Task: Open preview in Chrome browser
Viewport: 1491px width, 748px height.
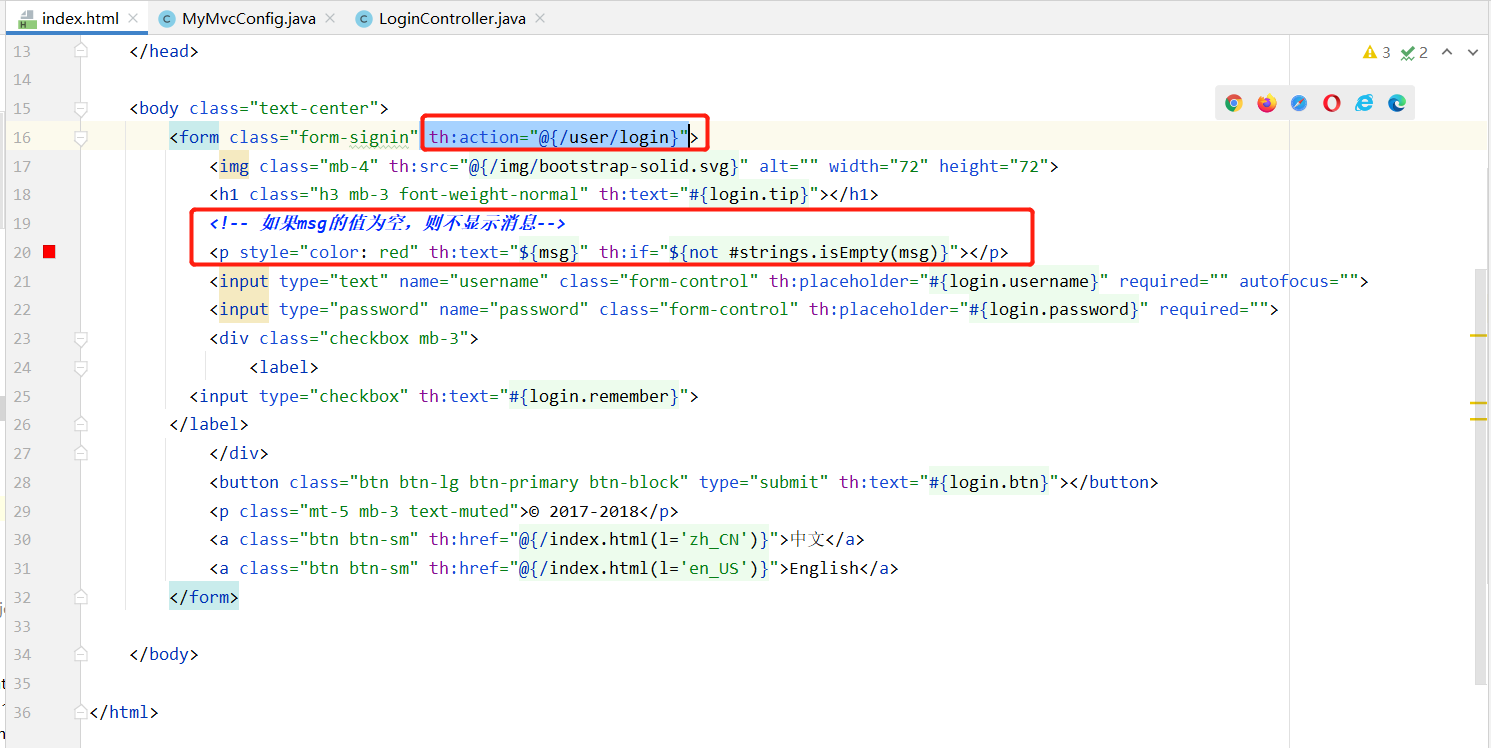Action: coord(1234,103)
